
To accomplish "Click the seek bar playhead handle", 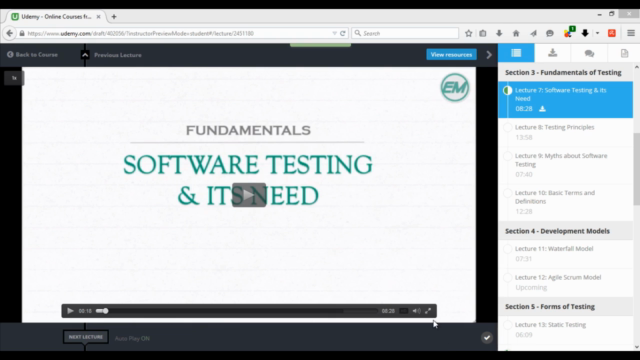I will point(105,311).
